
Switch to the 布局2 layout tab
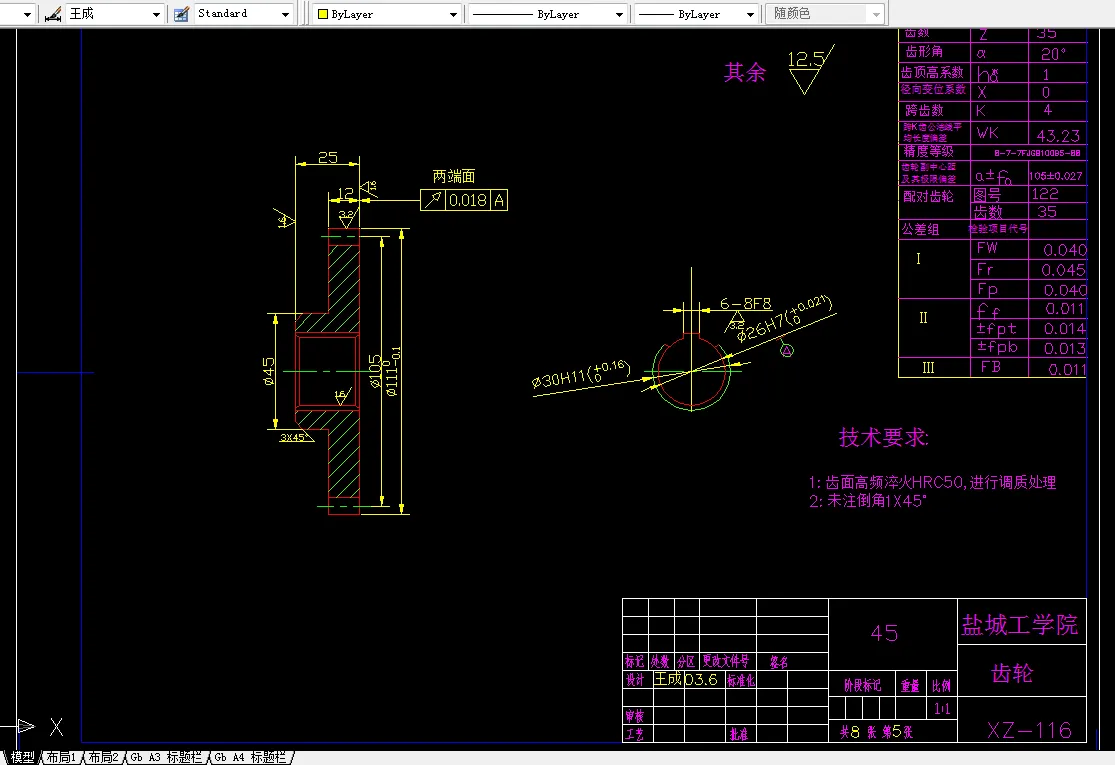[104, 757]
